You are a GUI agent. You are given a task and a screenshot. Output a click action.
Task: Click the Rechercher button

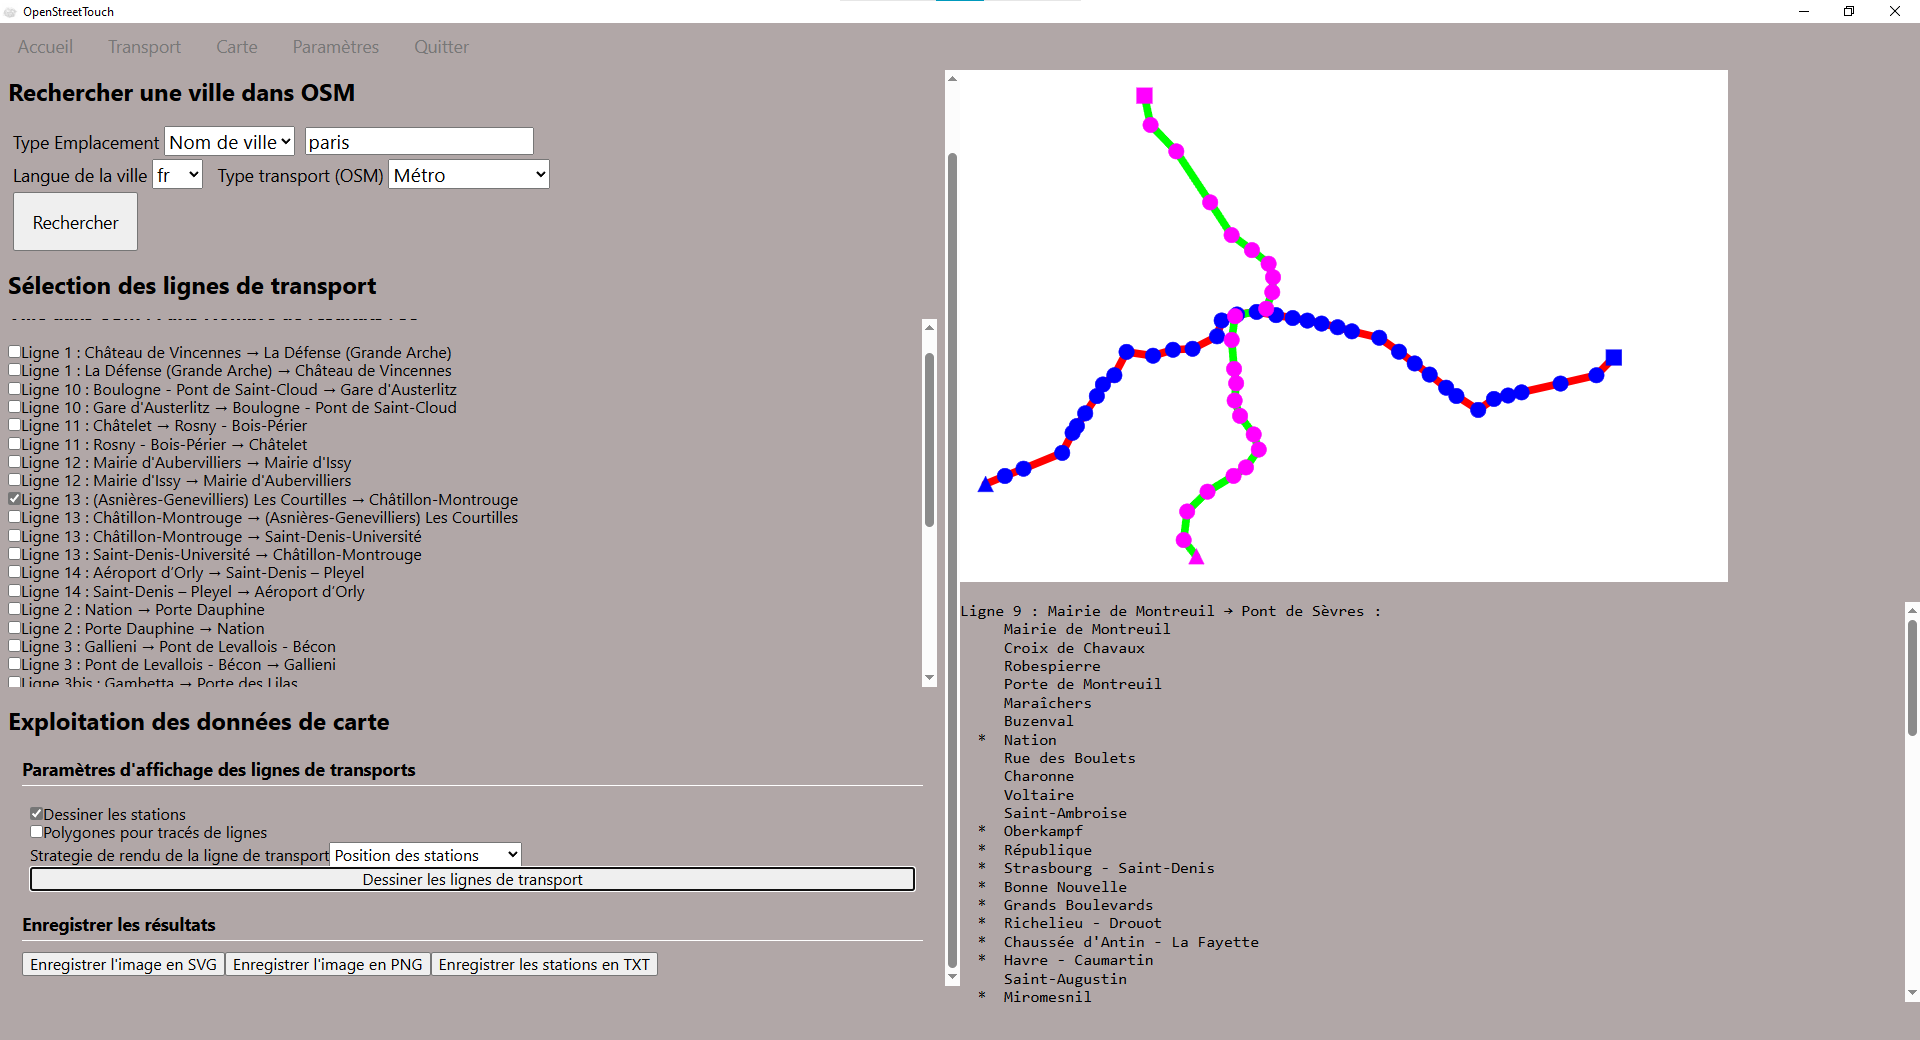(x=75, y=222)
